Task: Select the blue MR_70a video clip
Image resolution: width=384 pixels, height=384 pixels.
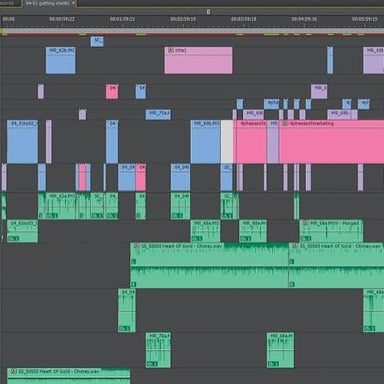Action: coord(158,114)
